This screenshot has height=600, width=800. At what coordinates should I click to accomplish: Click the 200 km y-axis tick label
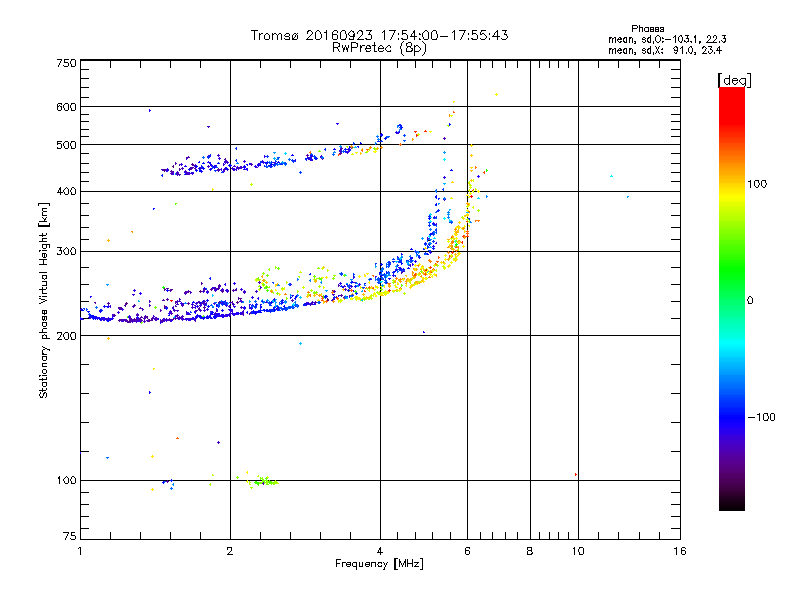coord(66,336)
